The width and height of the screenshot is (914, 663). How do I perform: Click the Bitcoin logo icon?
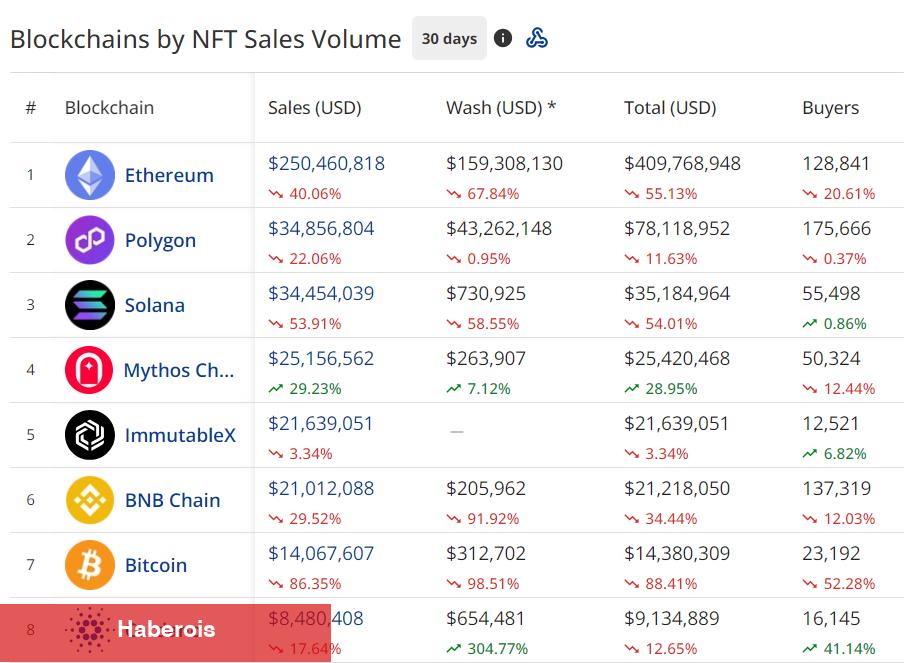90,565
